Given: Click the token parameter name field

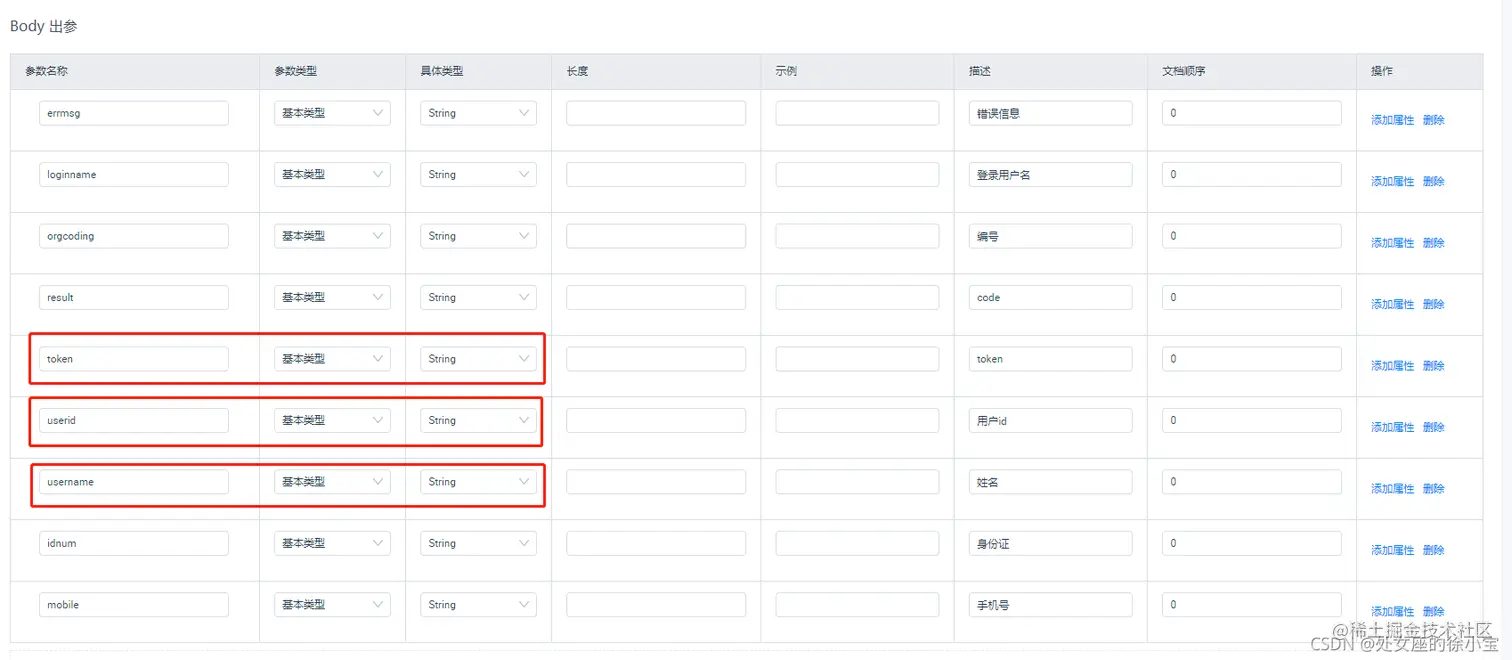Looking at the screenshot, I should [134, 359].
